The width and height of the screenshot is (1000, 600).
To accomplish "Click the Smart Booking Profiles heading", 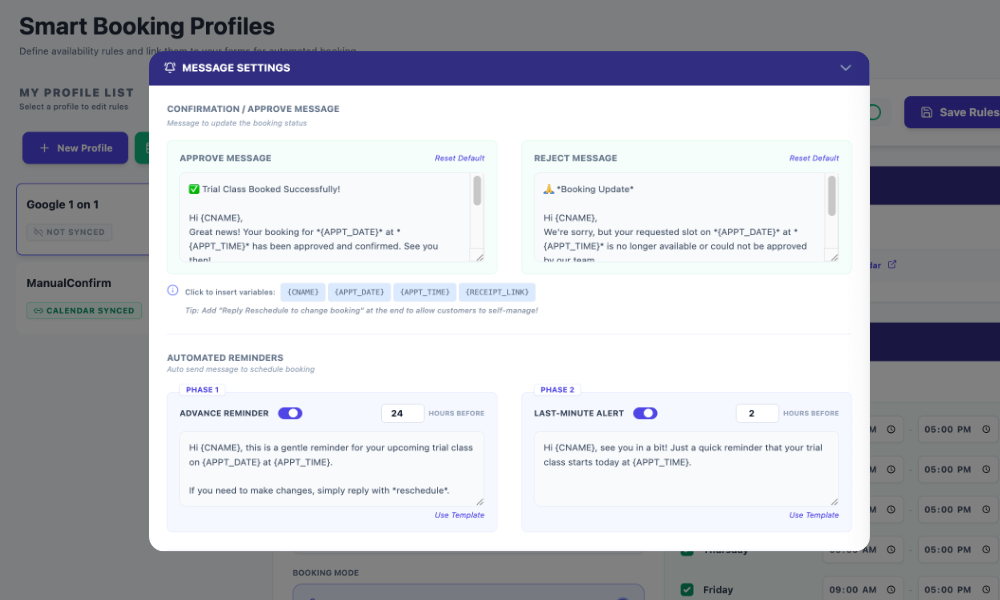I will pyautogui.click(x=147, y=27).
